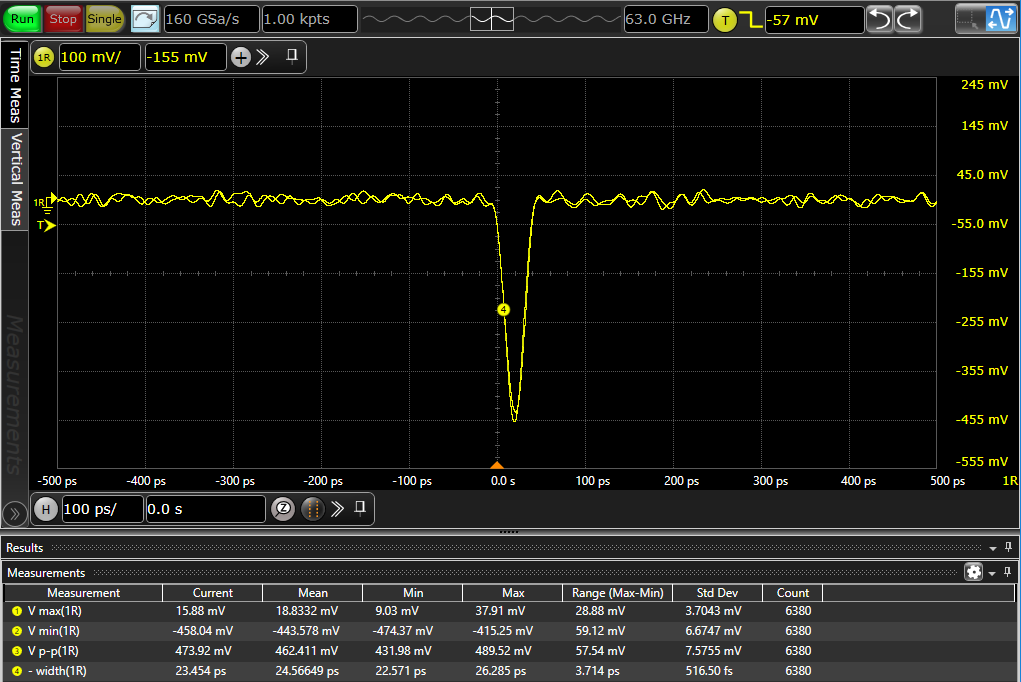The height and width of the screenshot is (682, 1021).
Task: Trigger a Single acquisition
Action: point(104,18)
